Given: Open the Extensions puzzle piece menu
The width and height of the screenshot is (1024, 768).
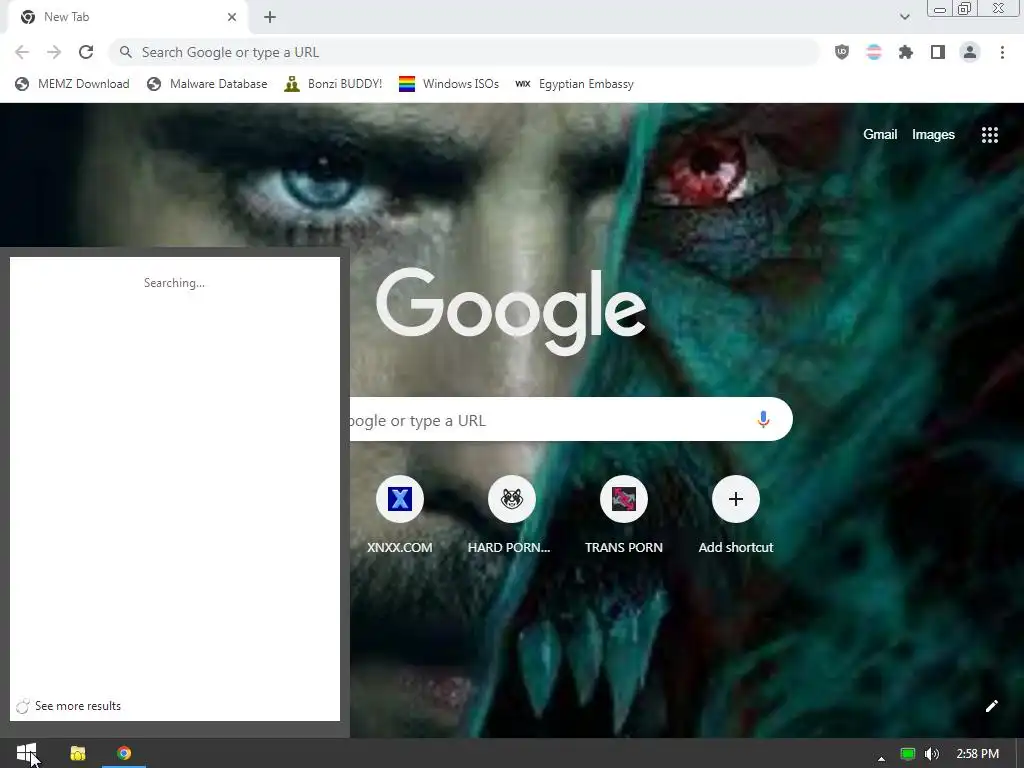Looking at the screenshot, I should coord(906,52).
